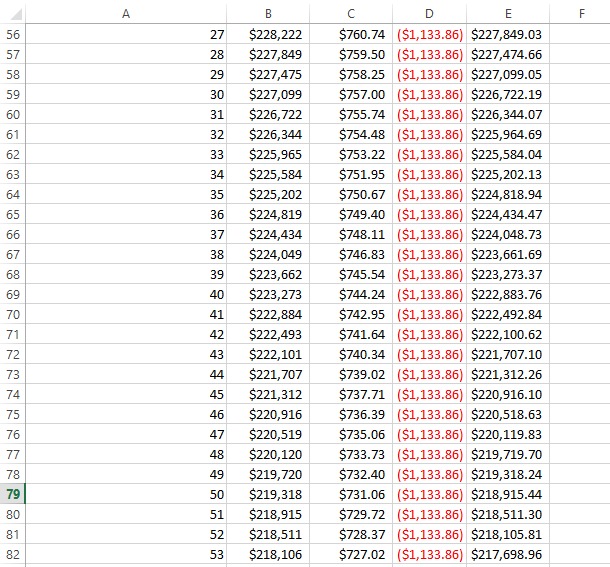Screen dimensions: 610x567
Task: Click cell with $222,492.84
Action: pos(508,314)
